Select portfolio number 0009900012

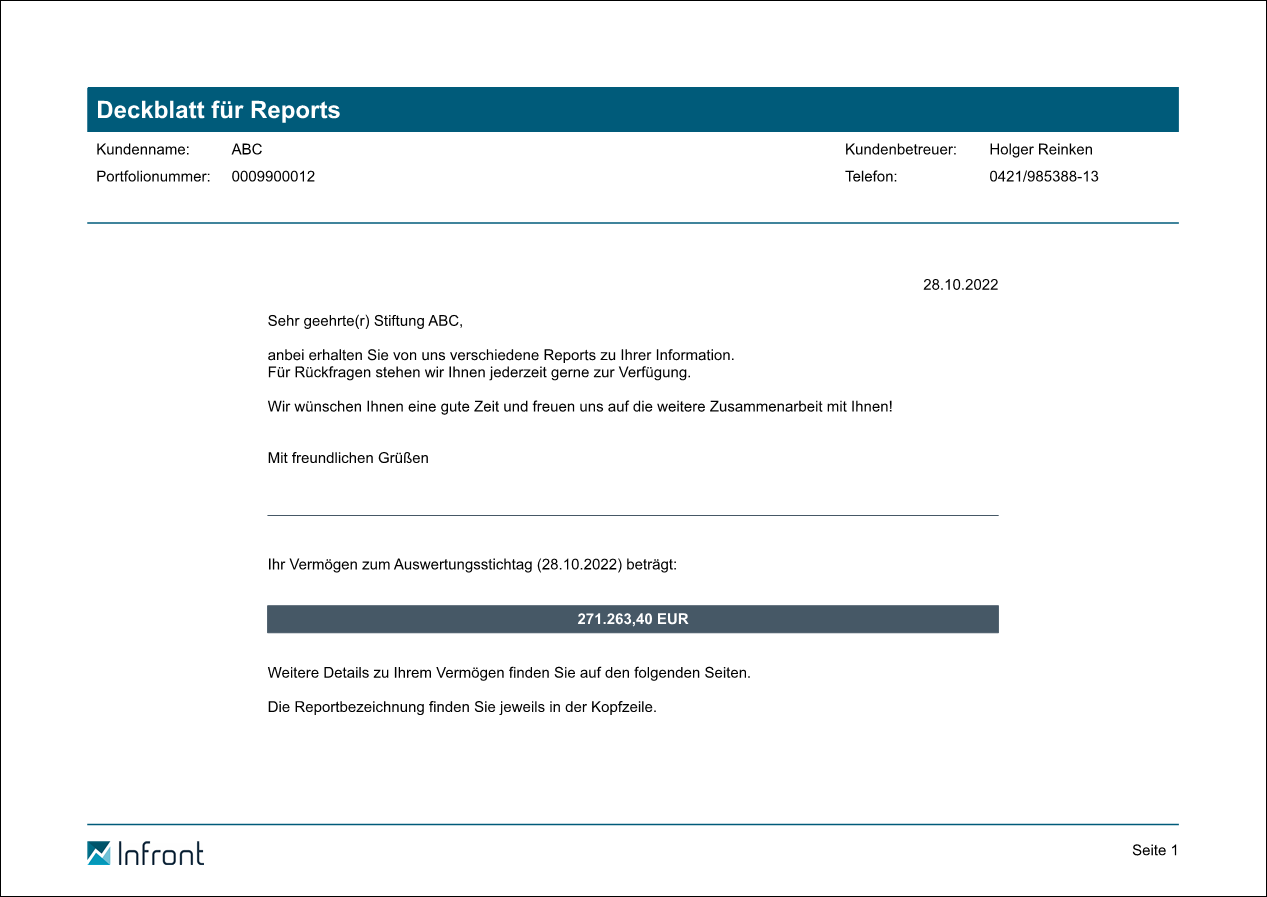click(273, 177)
